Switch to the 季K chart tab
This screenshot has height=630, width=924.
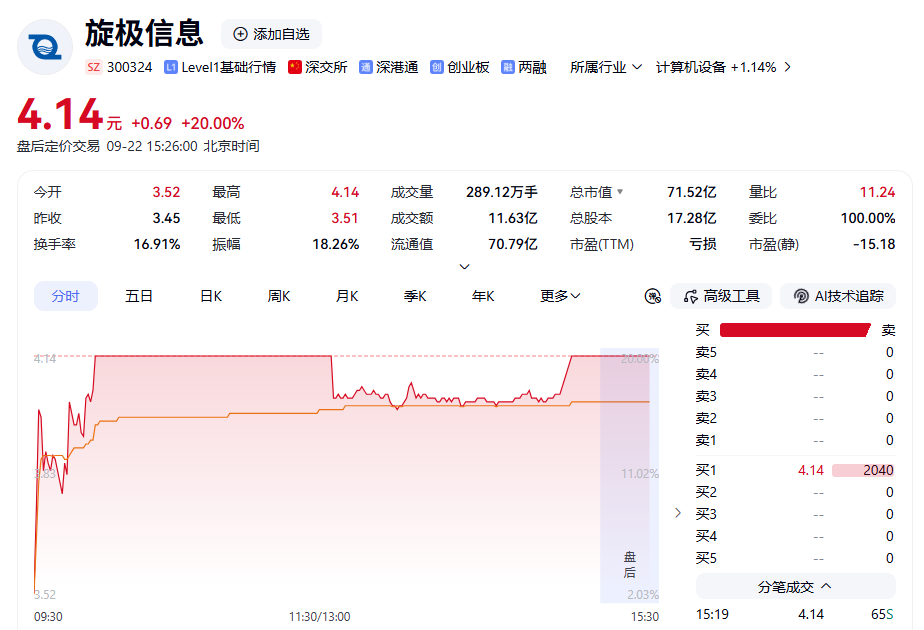click(415, 296)
